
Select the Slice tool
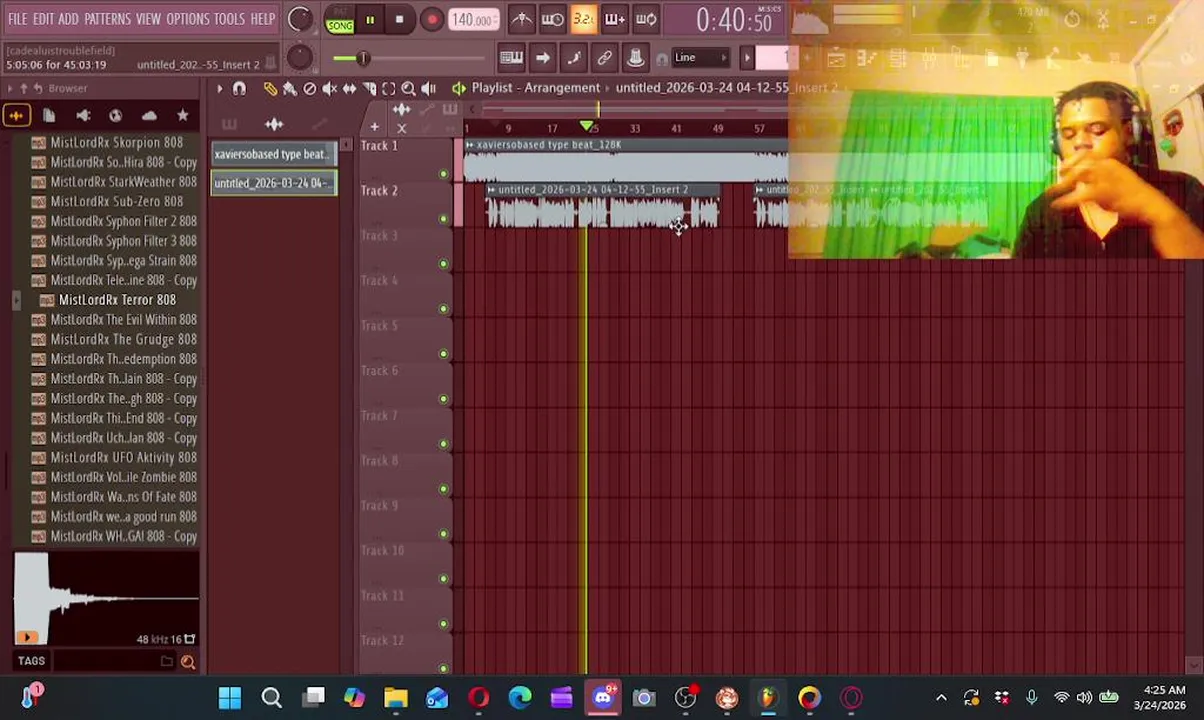click(369, 89)
